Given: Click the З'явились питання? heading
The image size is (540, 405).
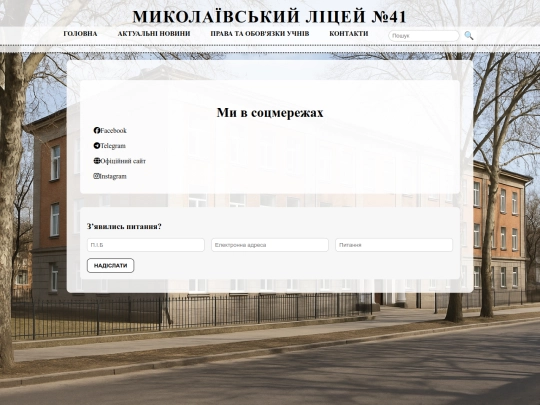Looking at the screenshot, I should [124, 226].
